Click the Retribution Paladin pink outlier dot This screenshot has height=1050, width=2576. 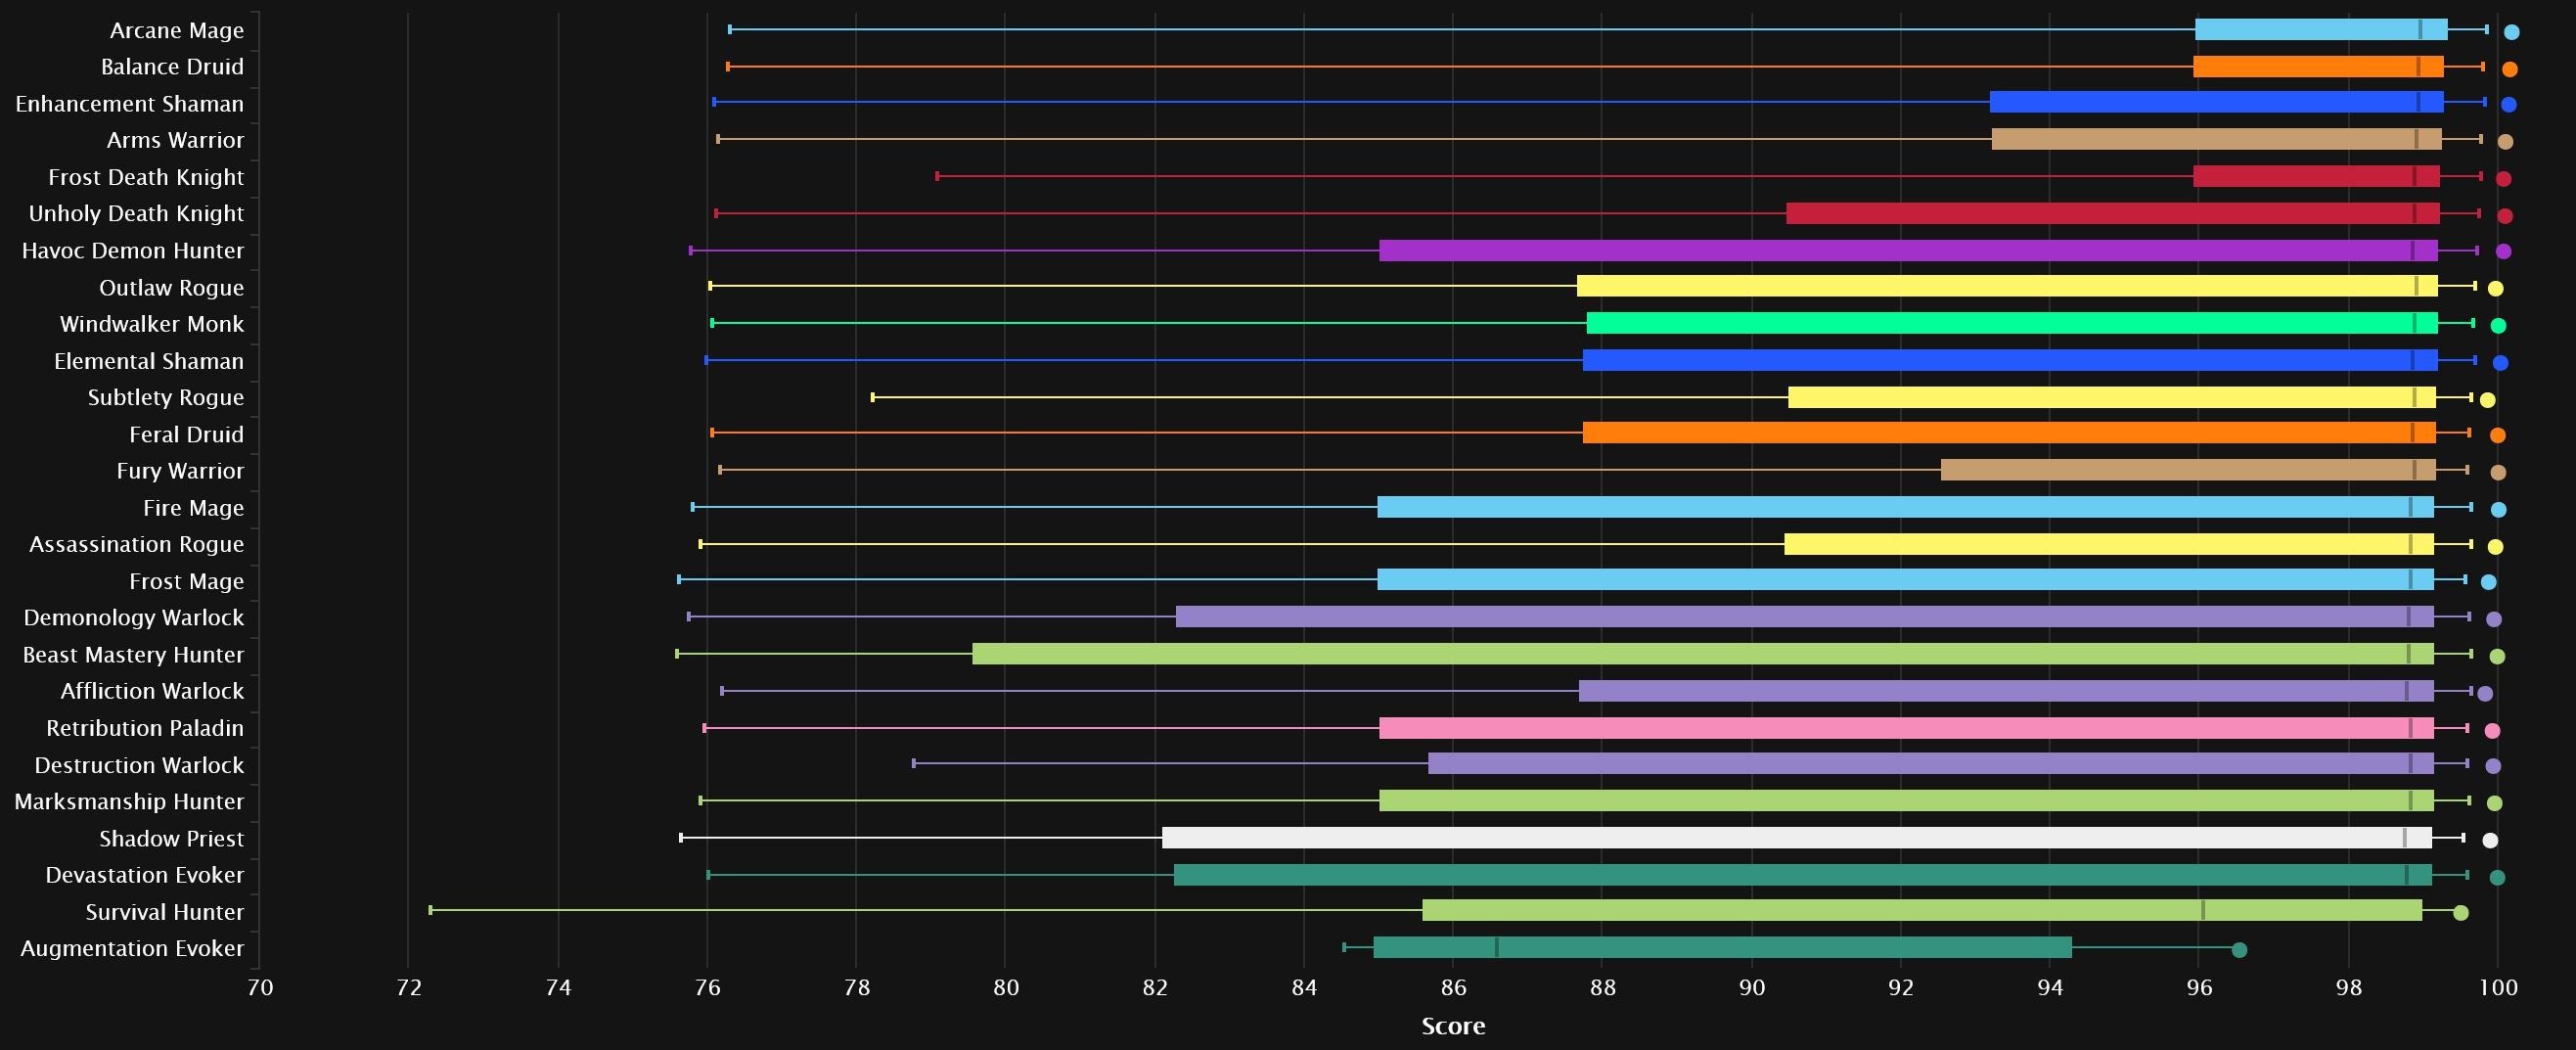pyautogui.click(x=2492, y=731)
